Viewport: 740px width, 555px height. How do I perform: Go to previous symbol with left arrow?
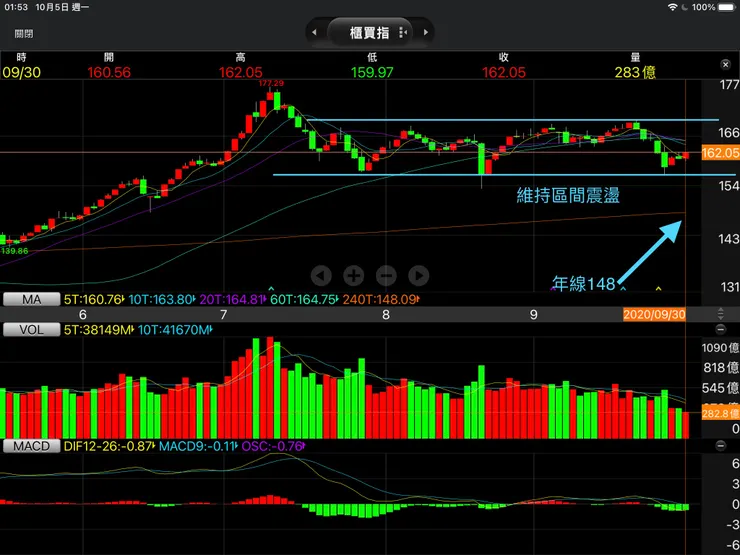314,32
